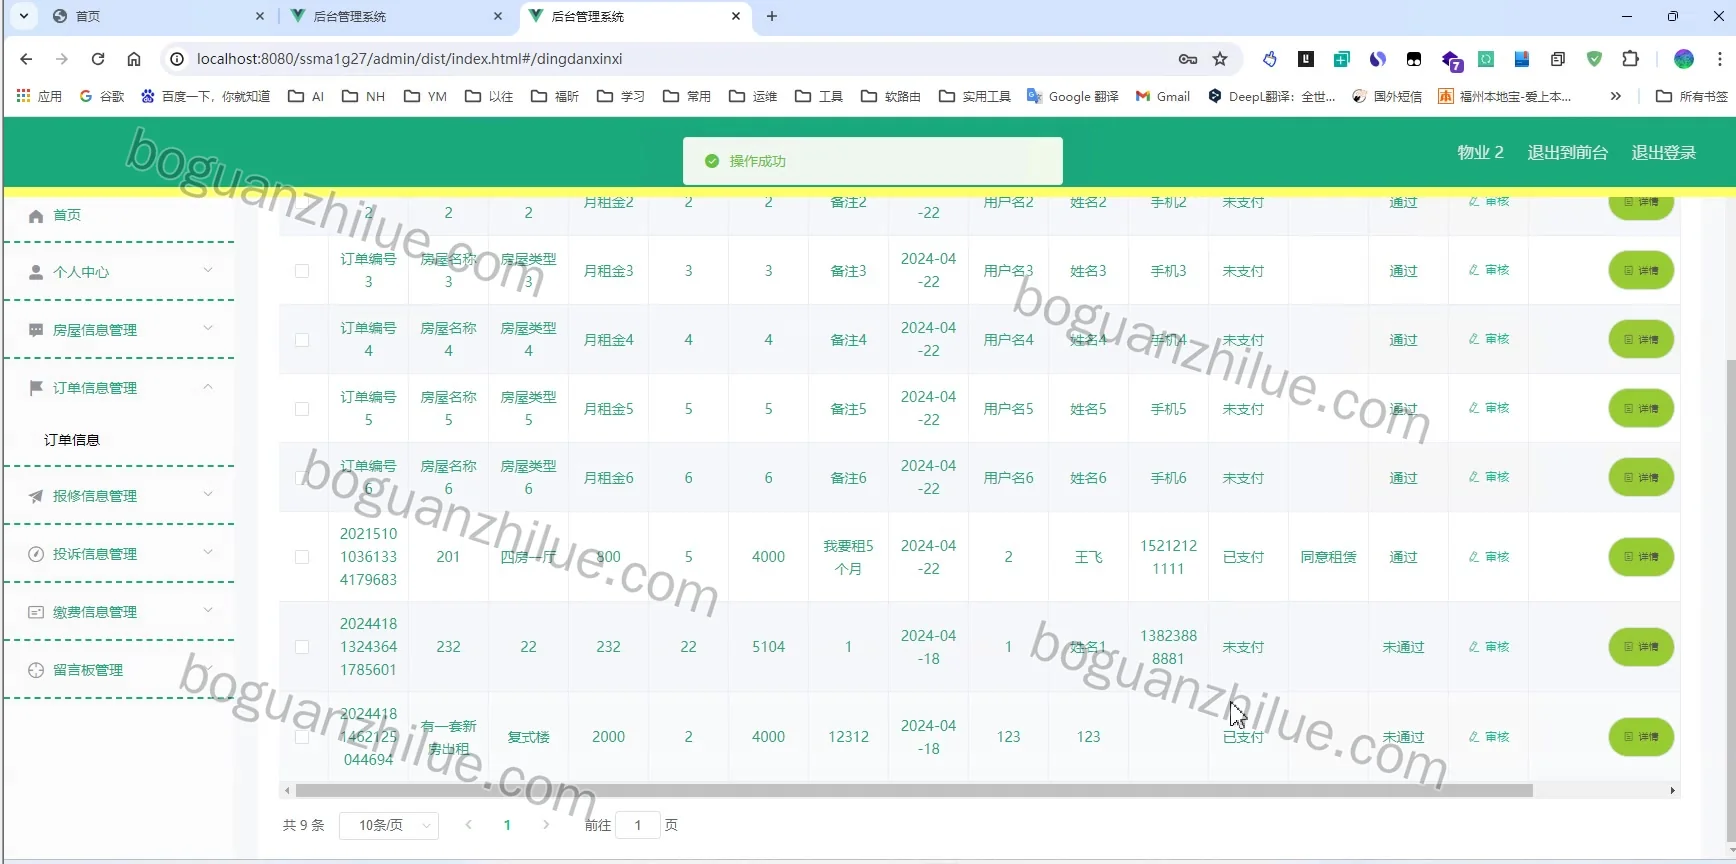Click the table horizontal scrollbar
The height and width of the screenshot is (864, 1736).
coord(913,790)
